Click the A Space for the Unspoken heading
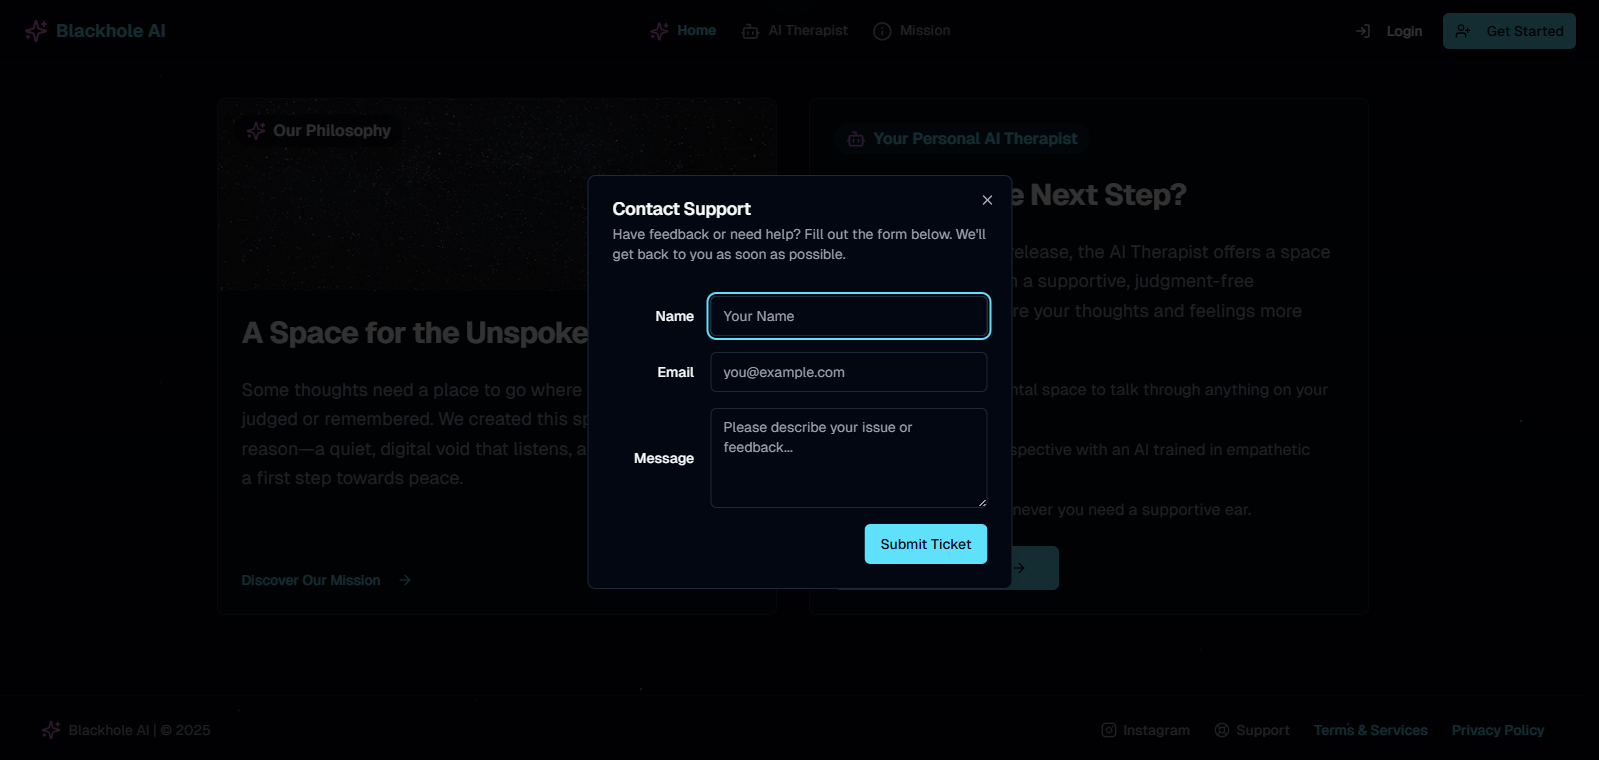This screenshot has height=760, width=1599. coord(415,333)
